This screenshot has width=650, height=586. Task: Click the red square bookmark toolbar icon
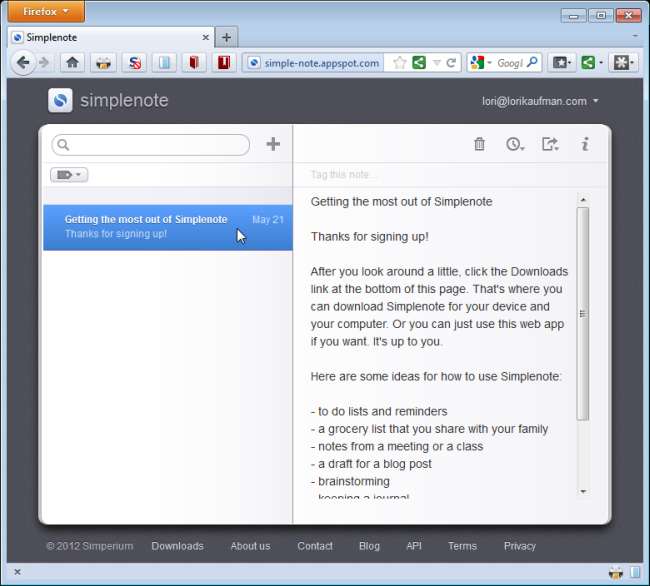[x=224, y=63]
